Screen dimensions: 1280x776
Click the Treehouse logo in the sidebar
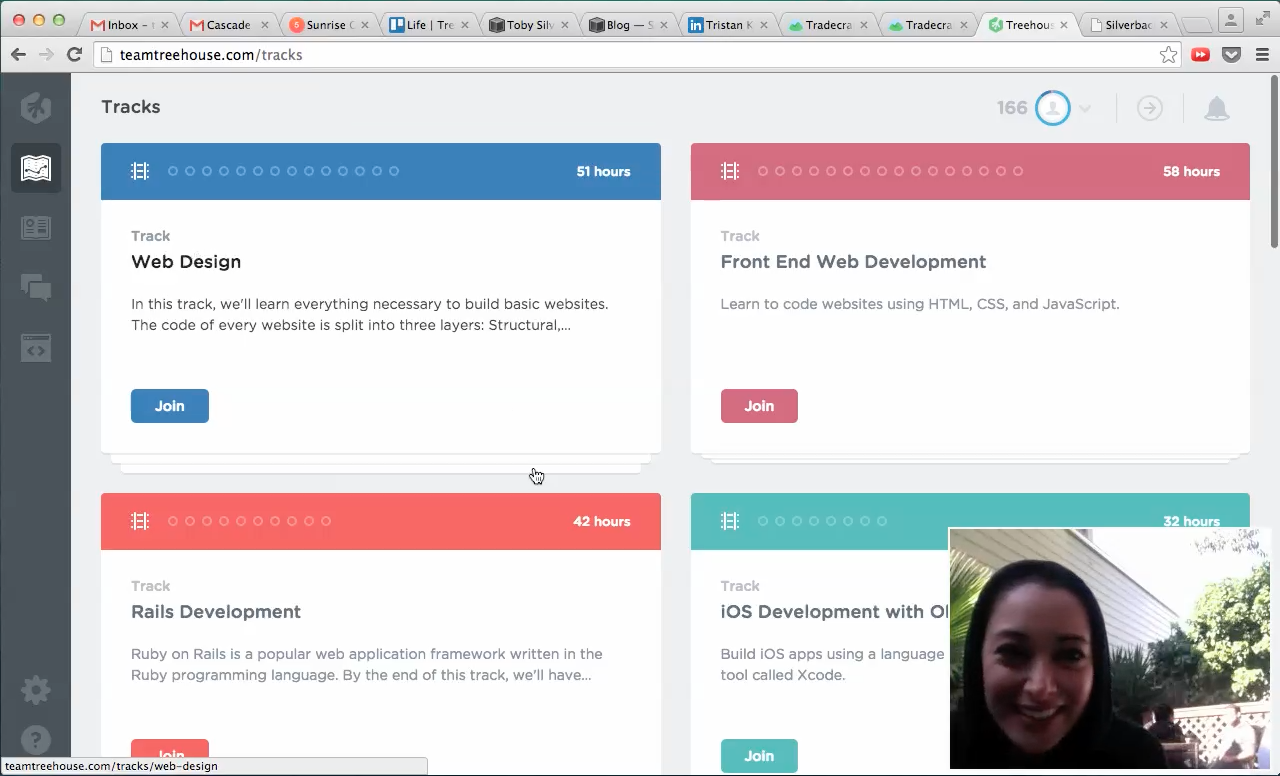coord(36,107)
